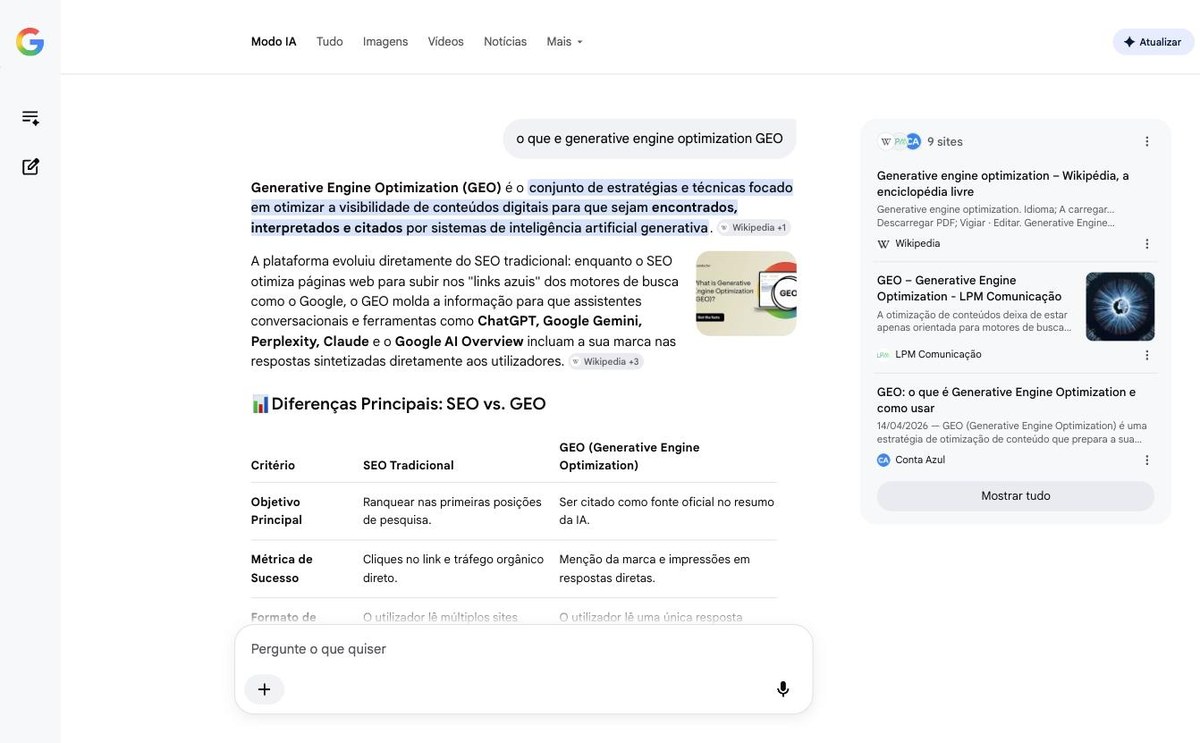Viewport: 1200px width, 743px height.
Task: Open 'GEO: o que é Generative Engine Optimization' link
Action: (1006, 400)
